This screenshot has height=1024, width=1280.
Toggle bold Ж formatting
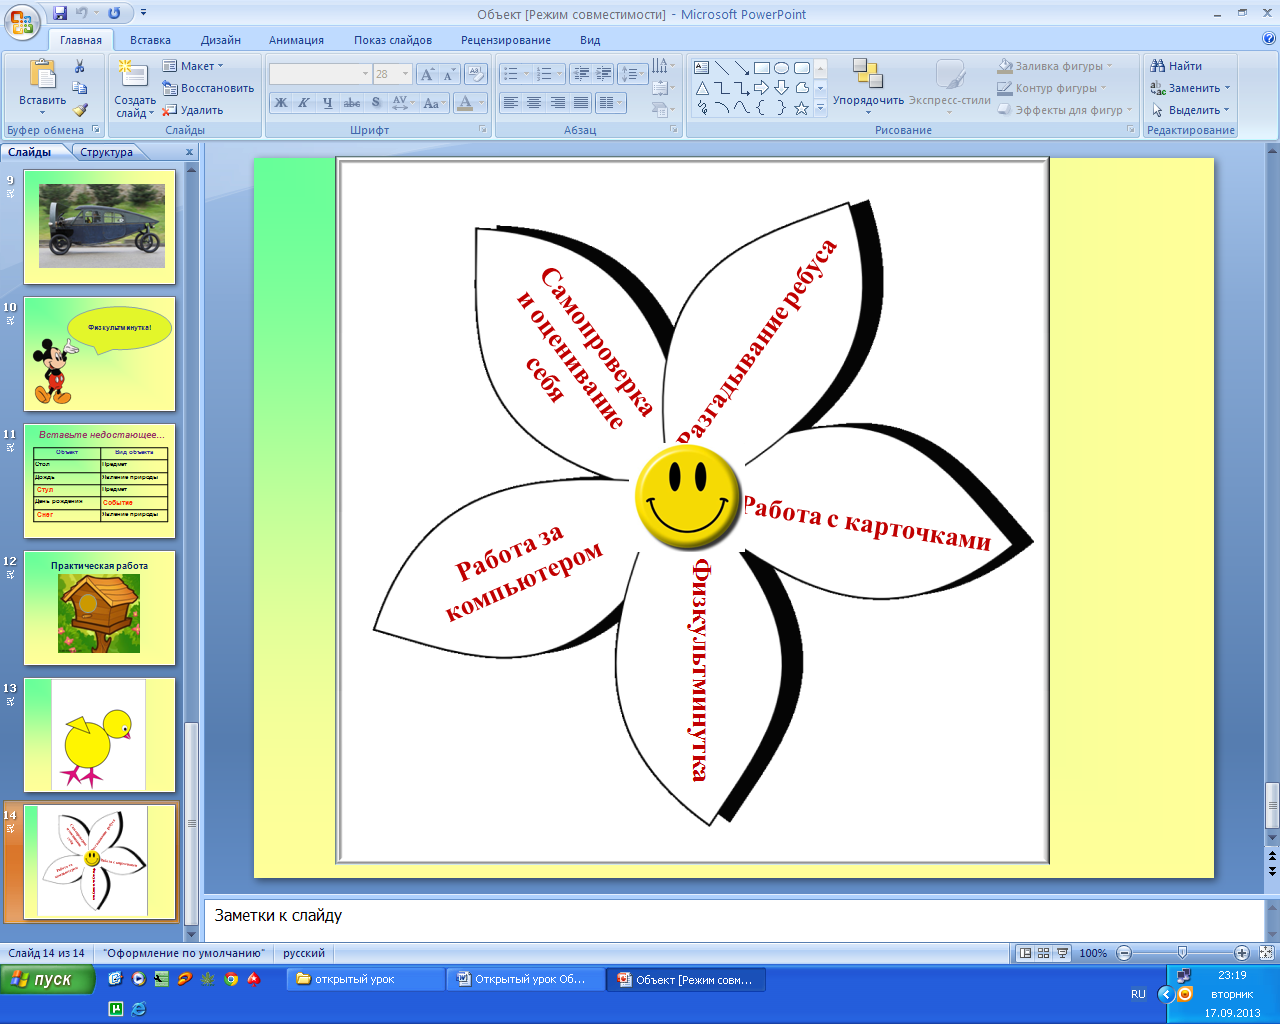click(x=281, y=102)
